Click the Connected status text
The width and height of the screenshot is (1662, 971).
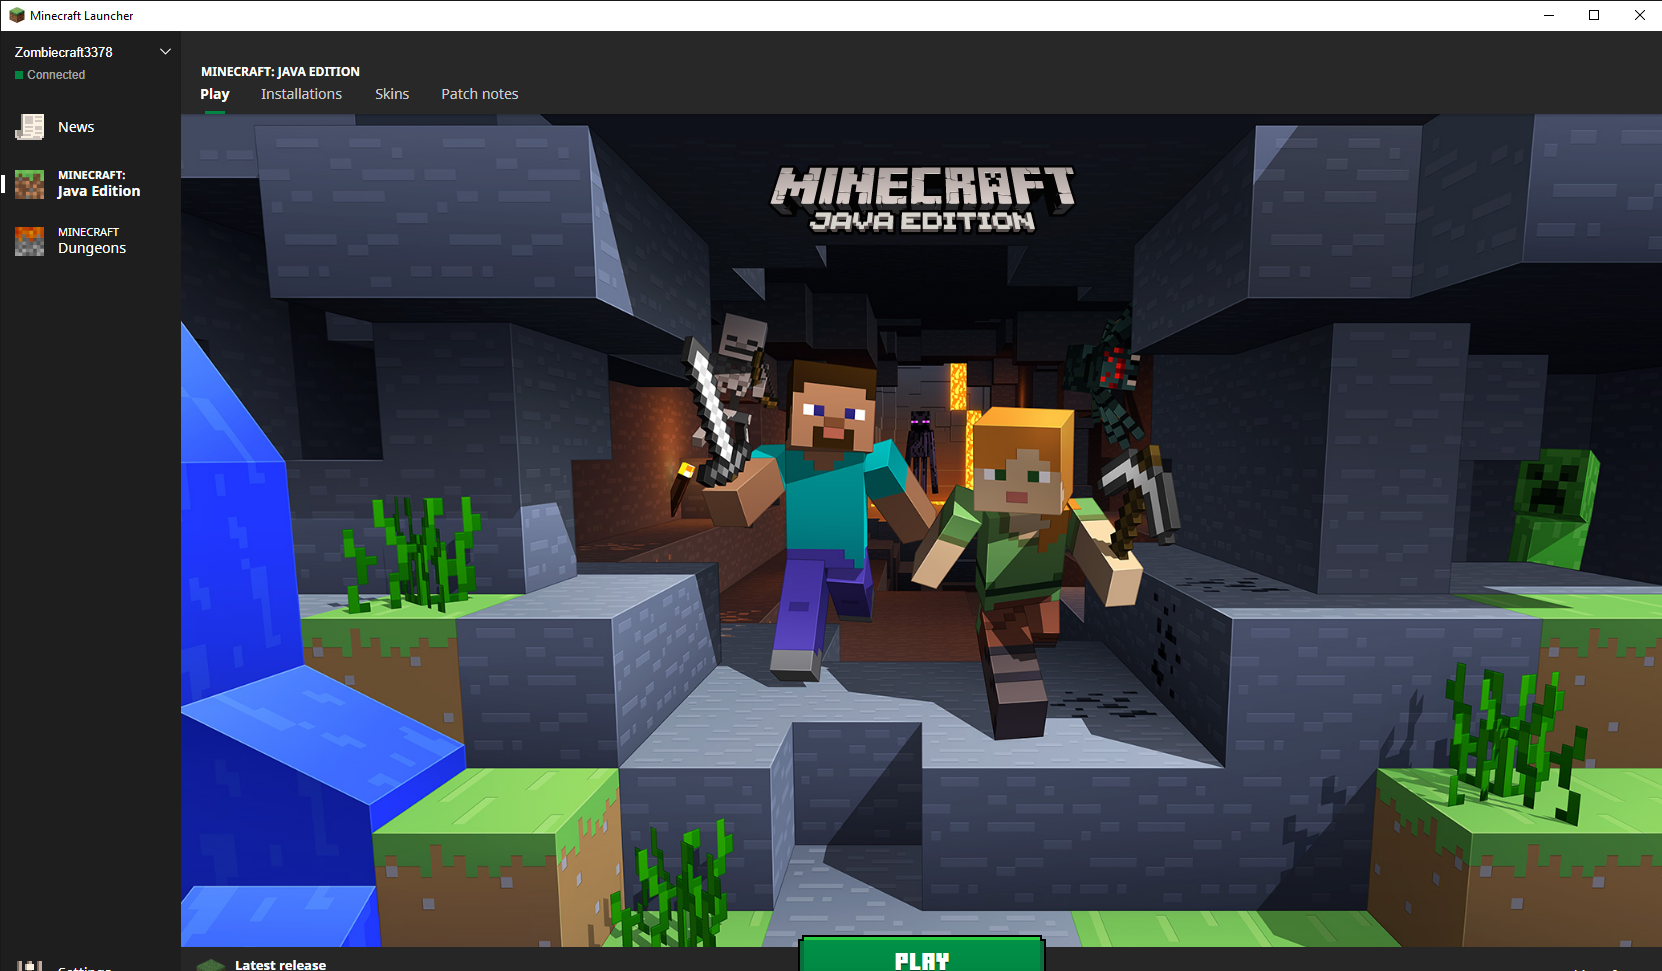point(56,75)
